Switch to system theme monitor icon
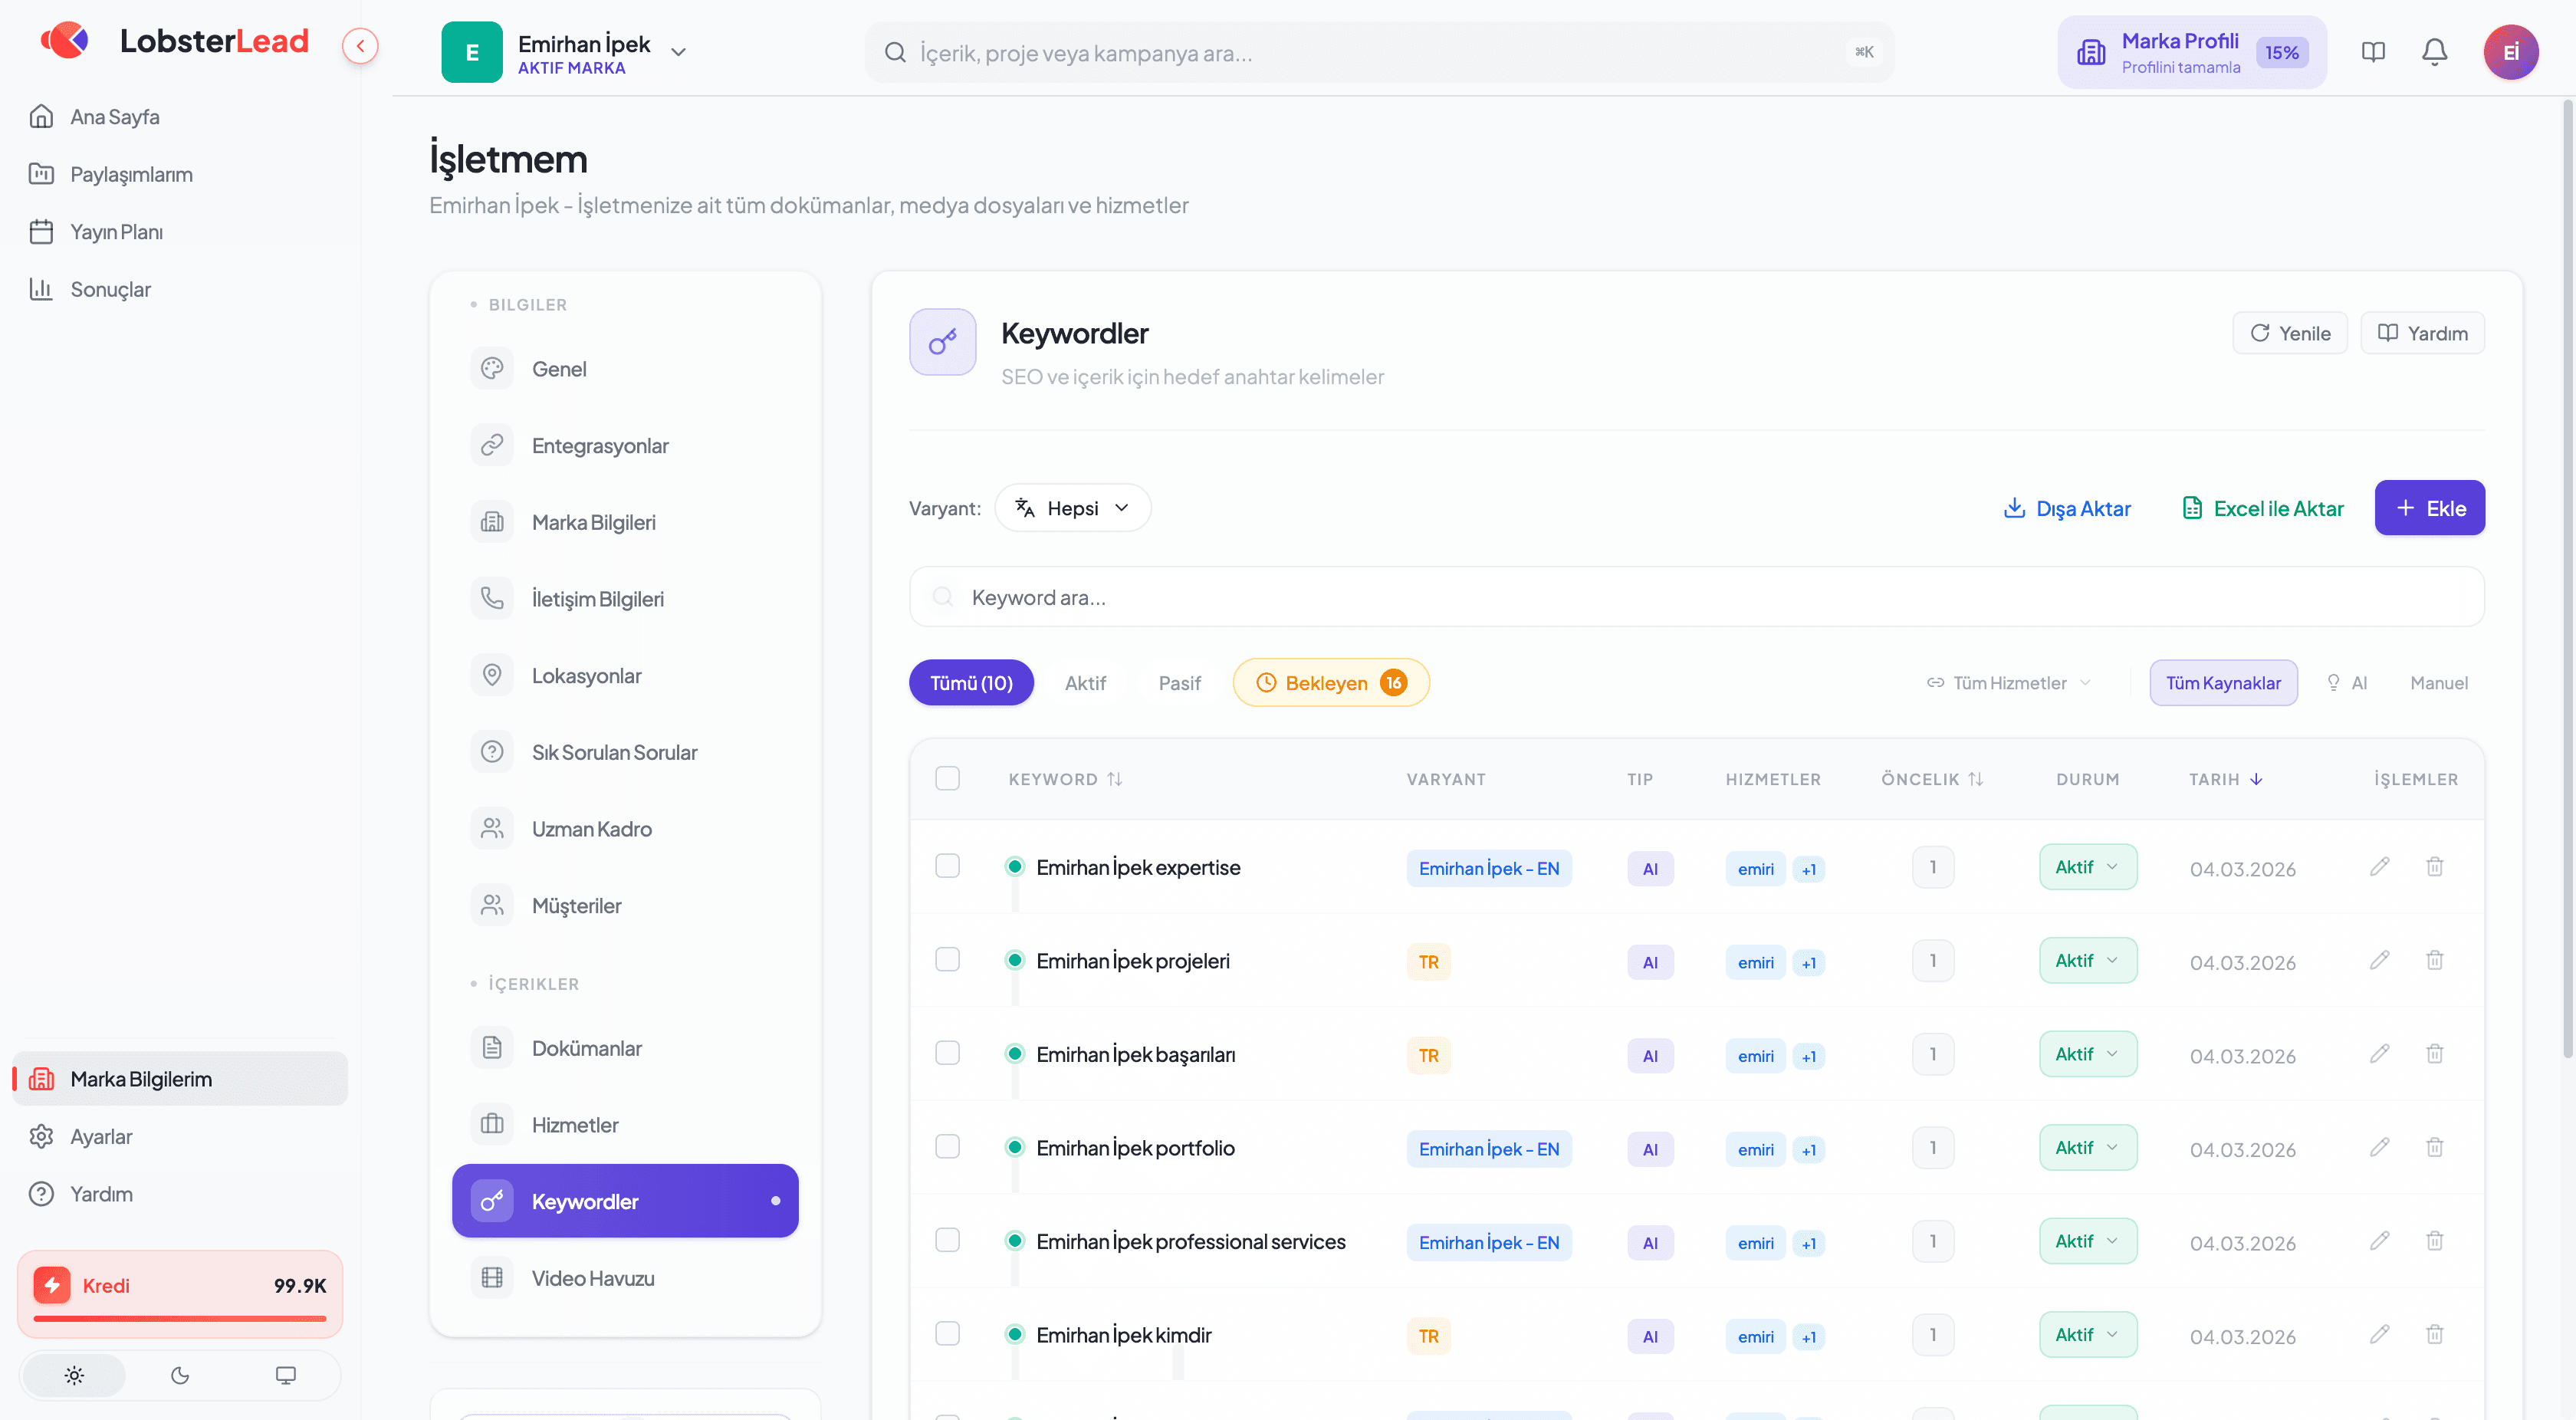Viewport: 2576px width, 1420px height. click(x=286, y=1375)
